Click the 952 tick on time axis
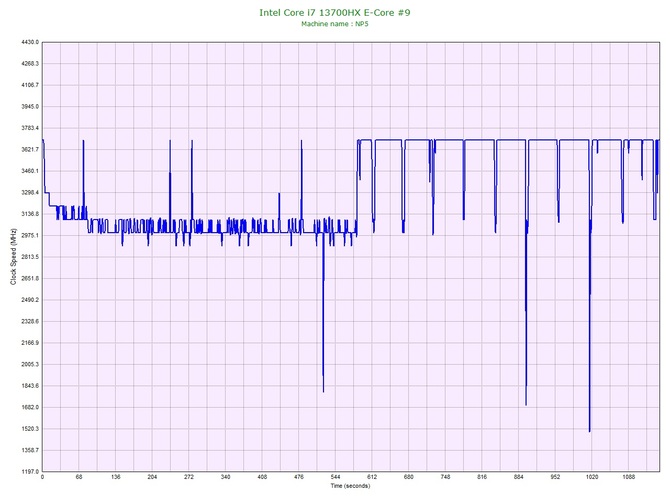 coord(555,477)
